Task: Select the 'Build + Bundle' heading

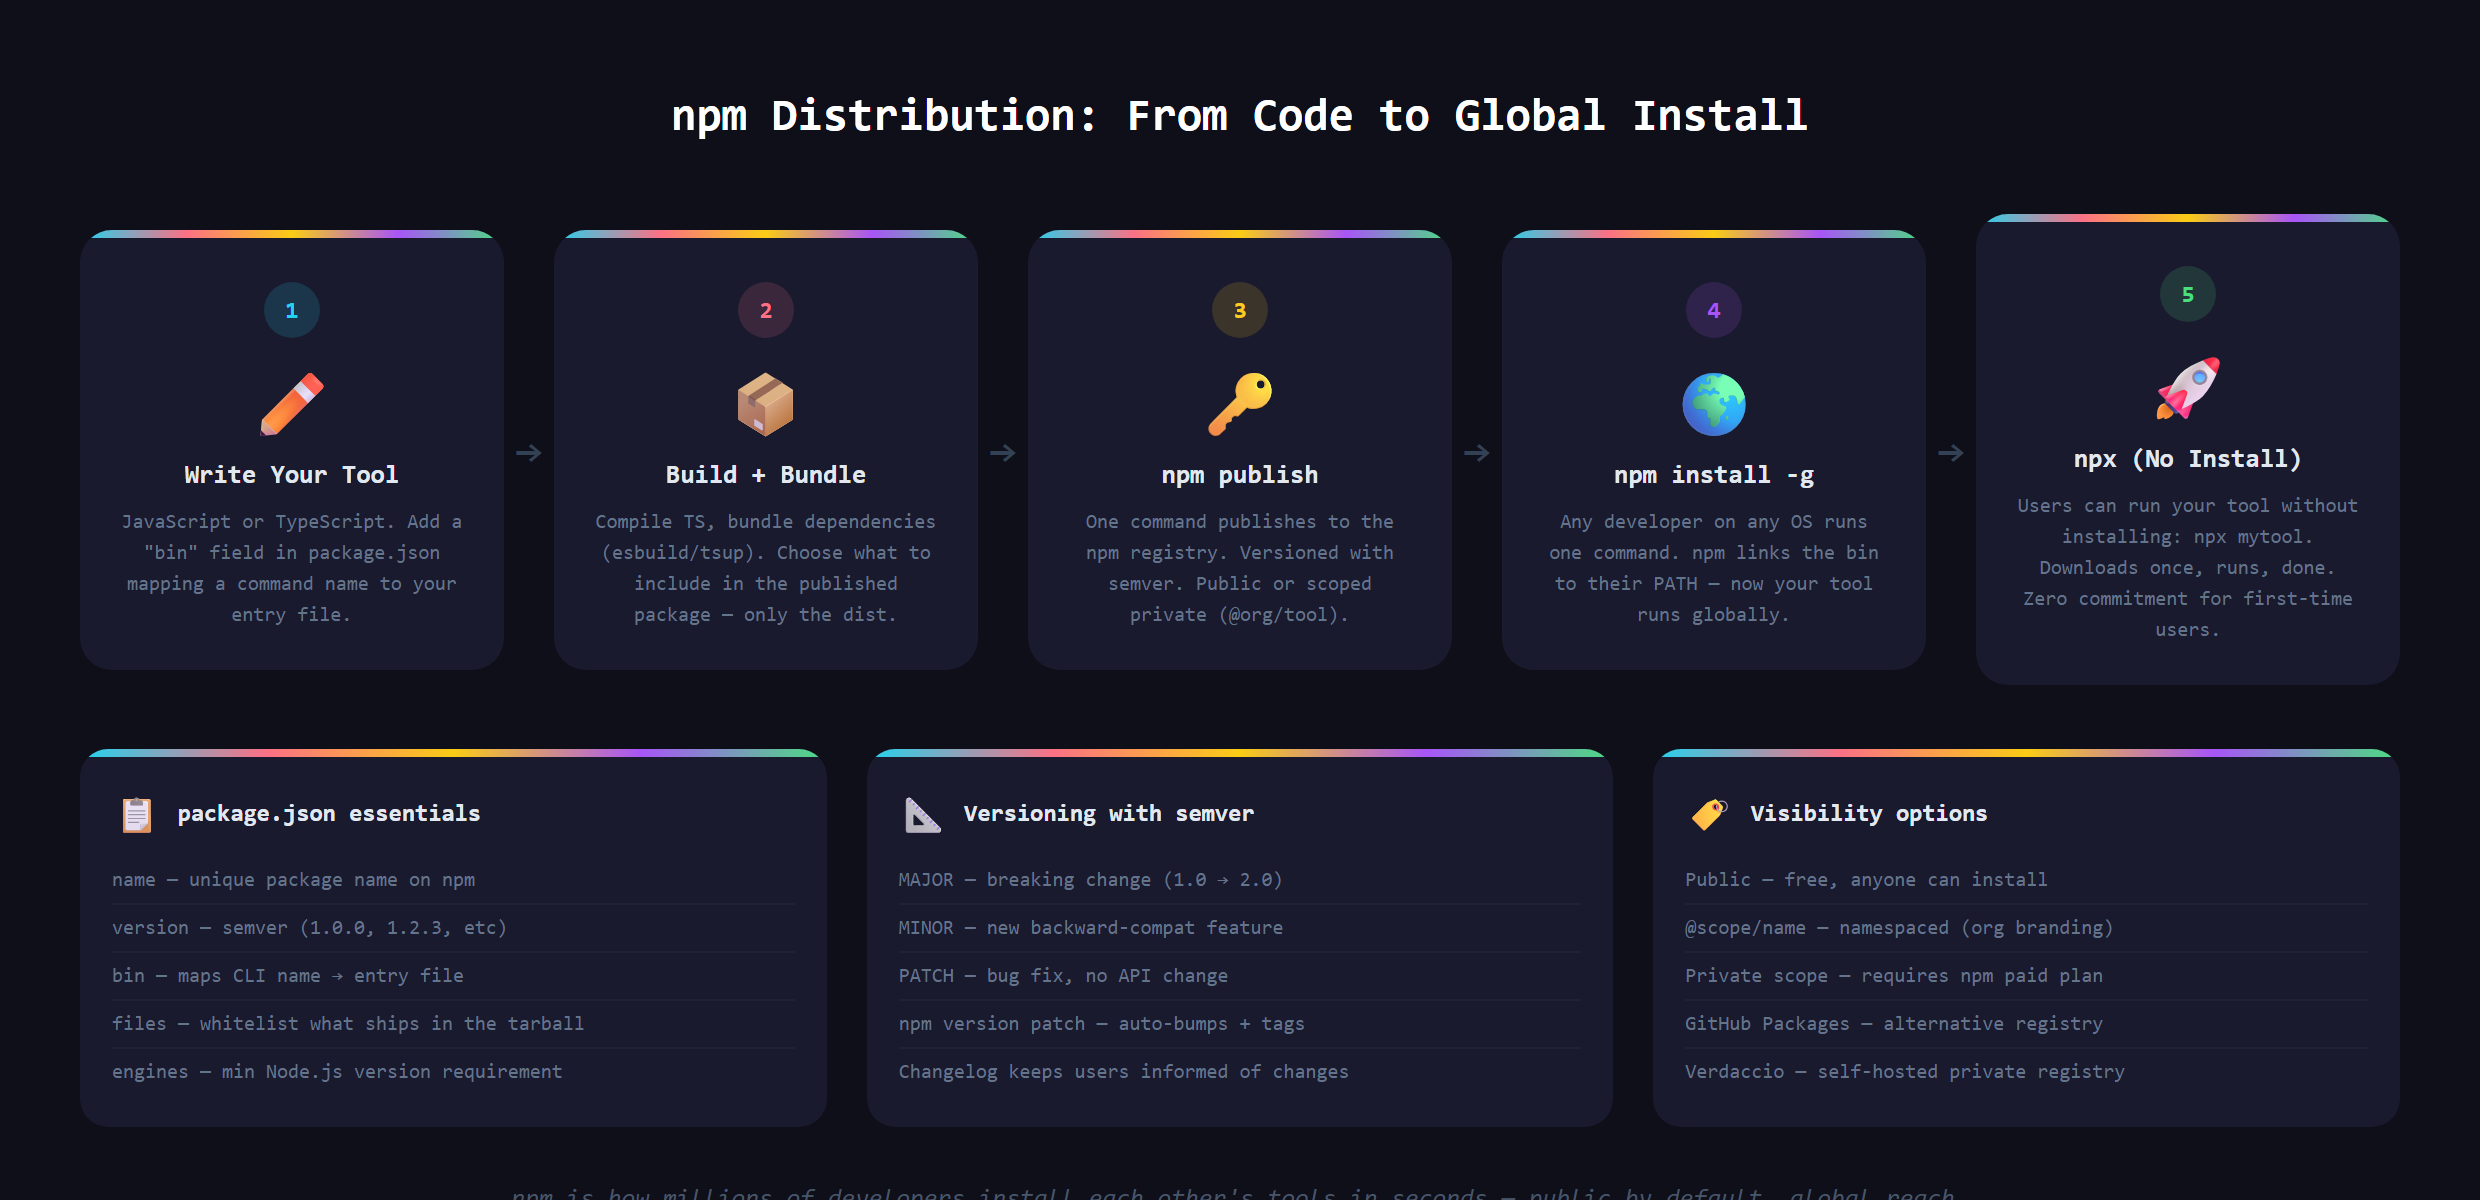Action: [766, 475]
